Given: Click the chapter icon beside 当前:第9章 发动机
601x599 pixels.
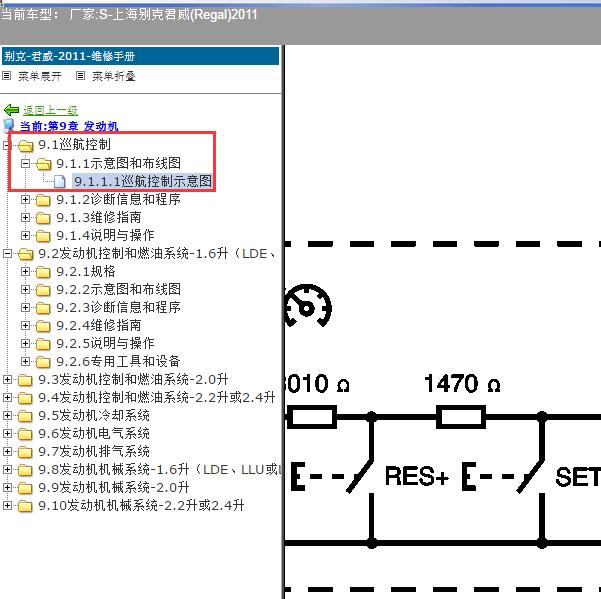Looking at the screenshot, I should [9, 125].
